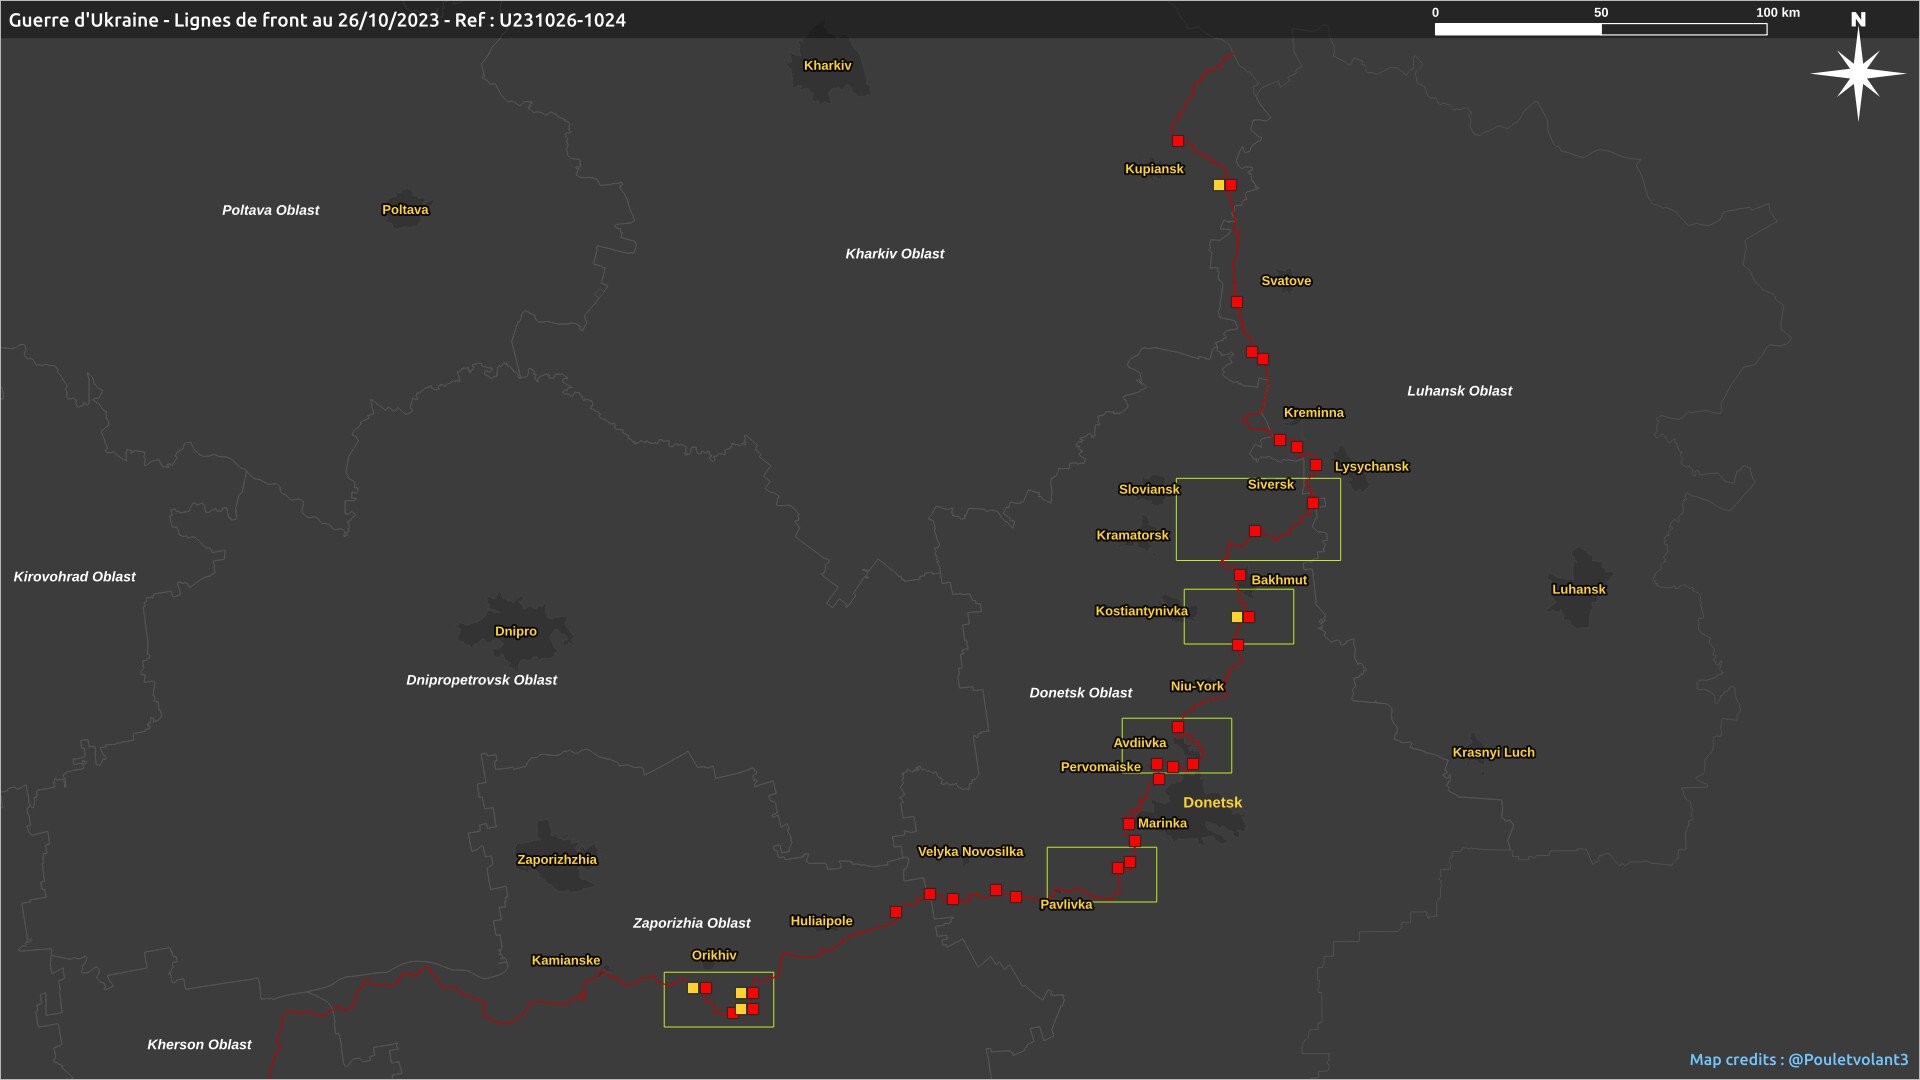
Task: Select the Kreminna label
Action: [x=1314, y=413]
